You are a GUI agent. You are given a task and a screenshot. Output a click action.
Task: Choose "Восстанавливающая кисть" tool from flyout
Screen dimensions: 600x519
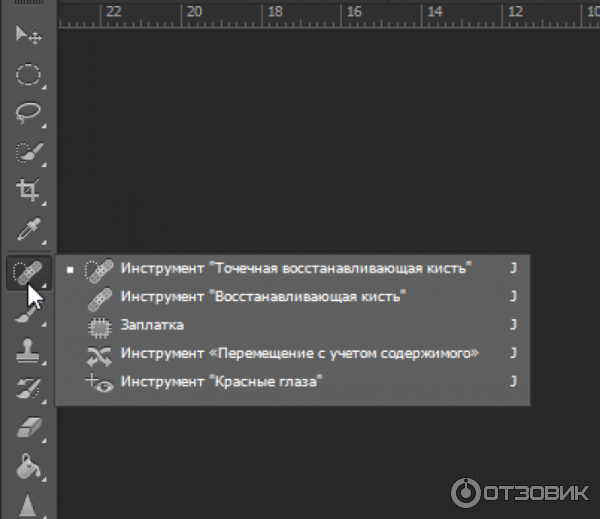click(x=293, y=297)
